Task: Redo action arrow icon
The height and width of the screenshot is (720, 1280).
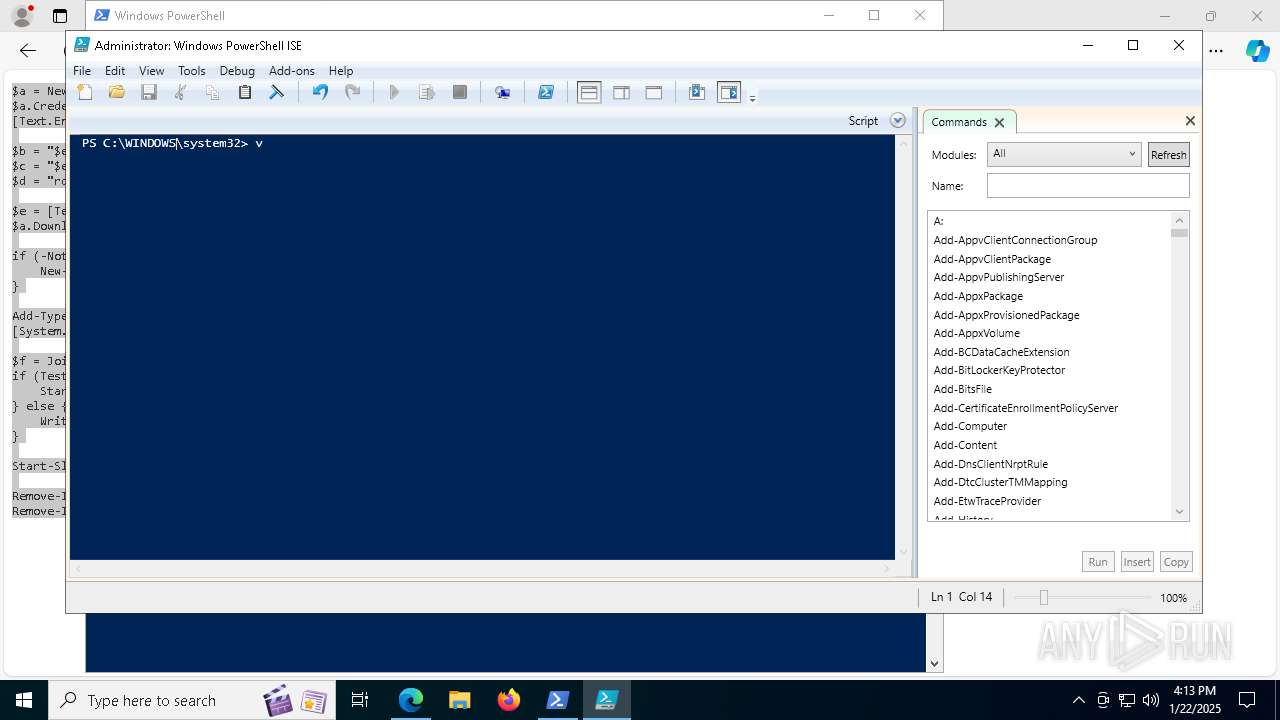Action: pyautogui.click(x=352, y=92)
